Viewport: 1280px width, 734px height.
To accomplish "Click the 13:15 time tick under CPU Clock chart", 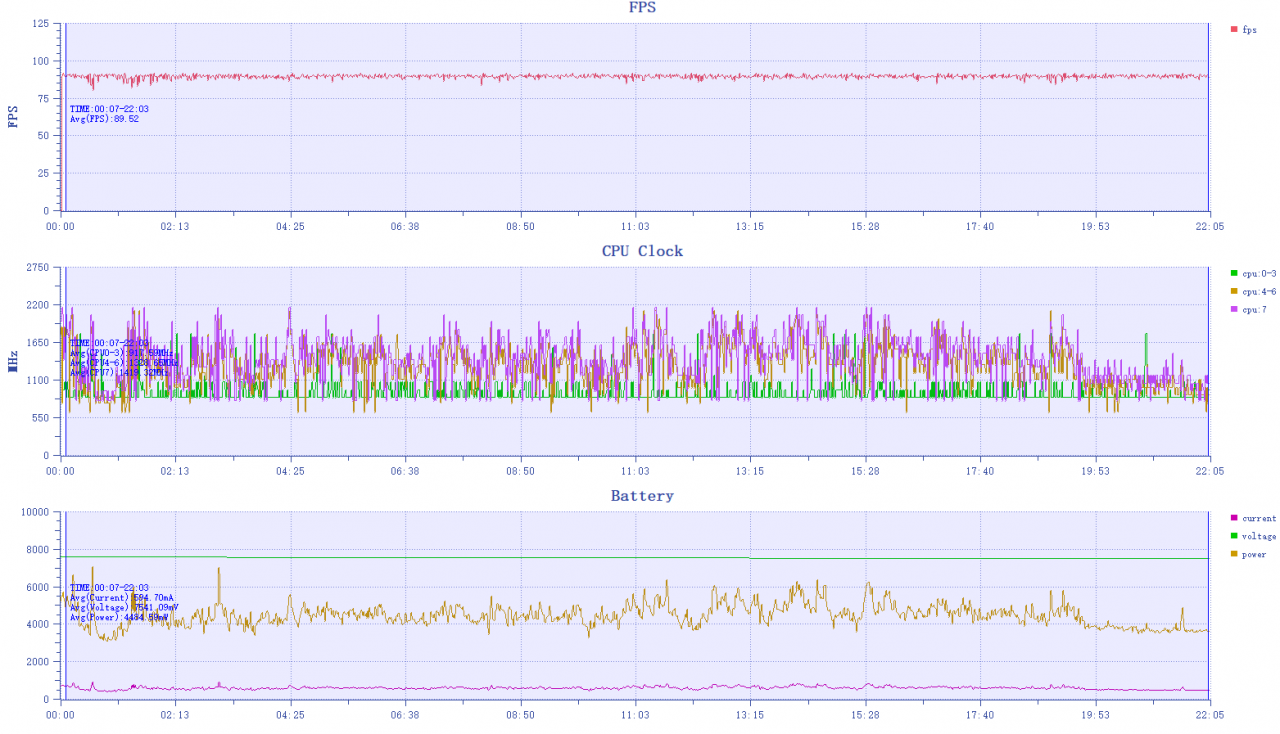I will tap(750, 471).
